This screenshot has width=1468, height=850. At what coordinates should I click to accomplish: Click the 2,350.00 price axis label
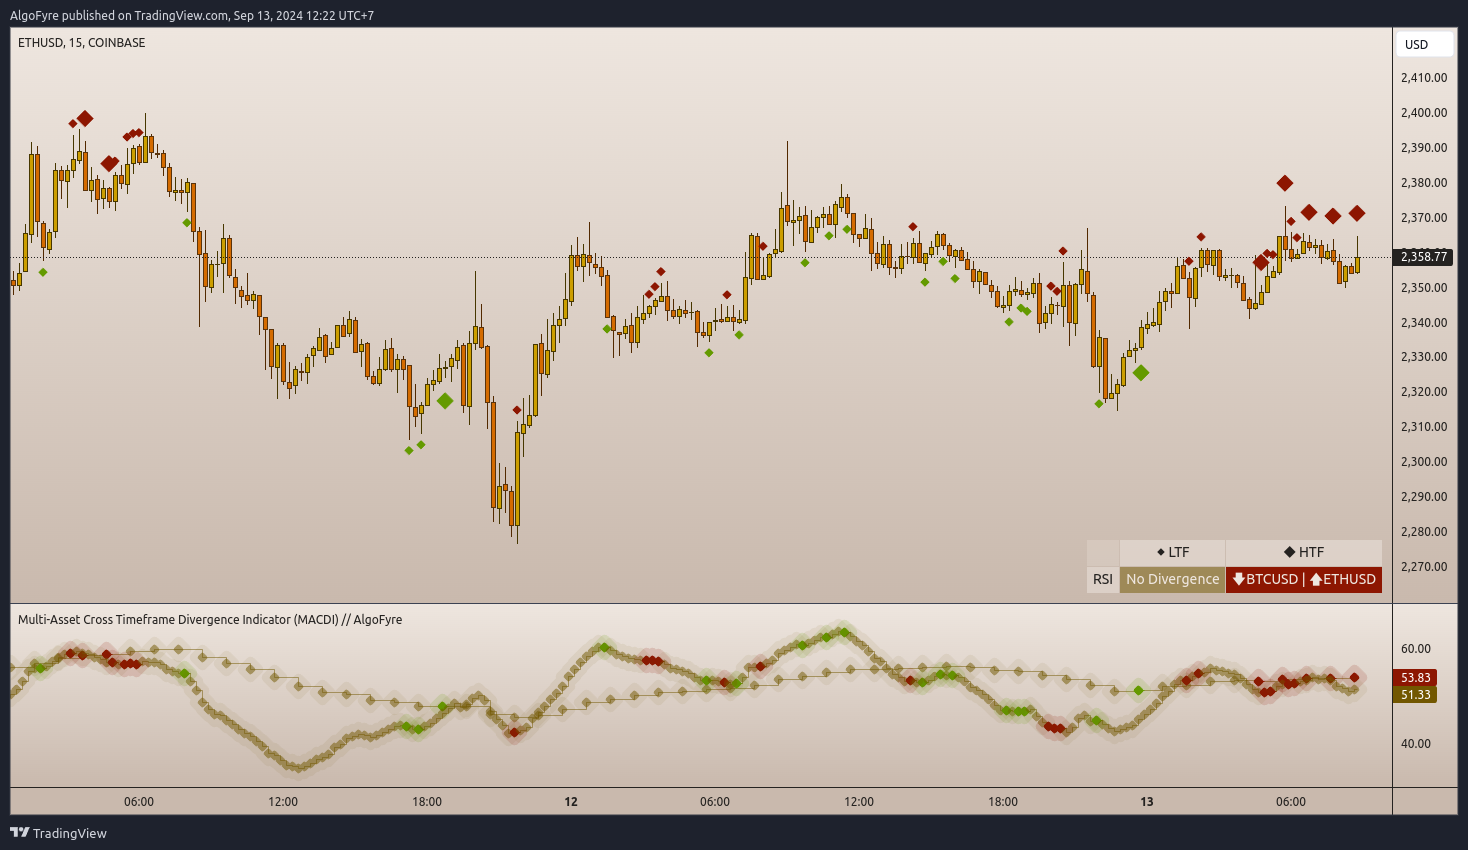pos(1424,288)
